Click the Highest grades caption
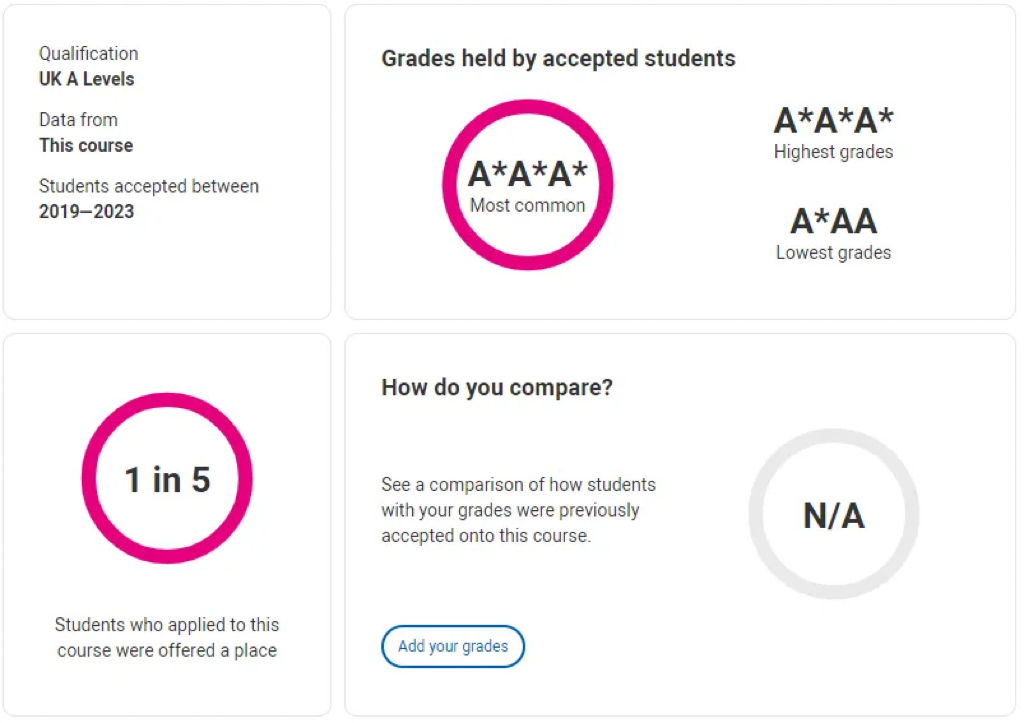Image resolution: width=1024 pixels, height=723 pixels. [833, 152]
